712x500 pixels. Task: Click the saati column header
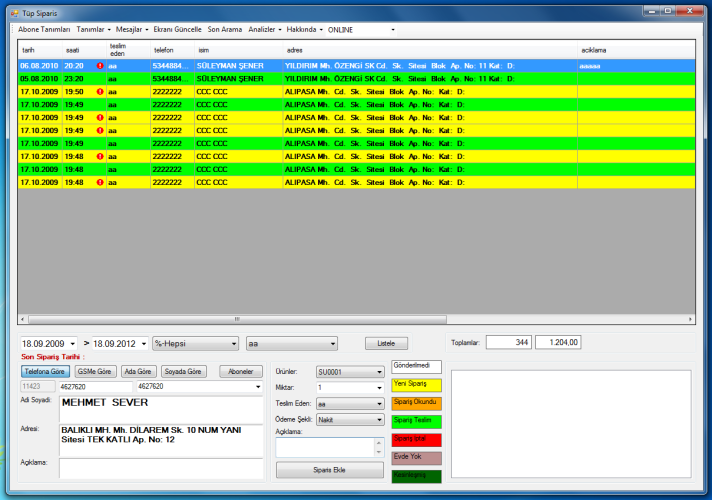pyautogui.click(x=84, y=50)
